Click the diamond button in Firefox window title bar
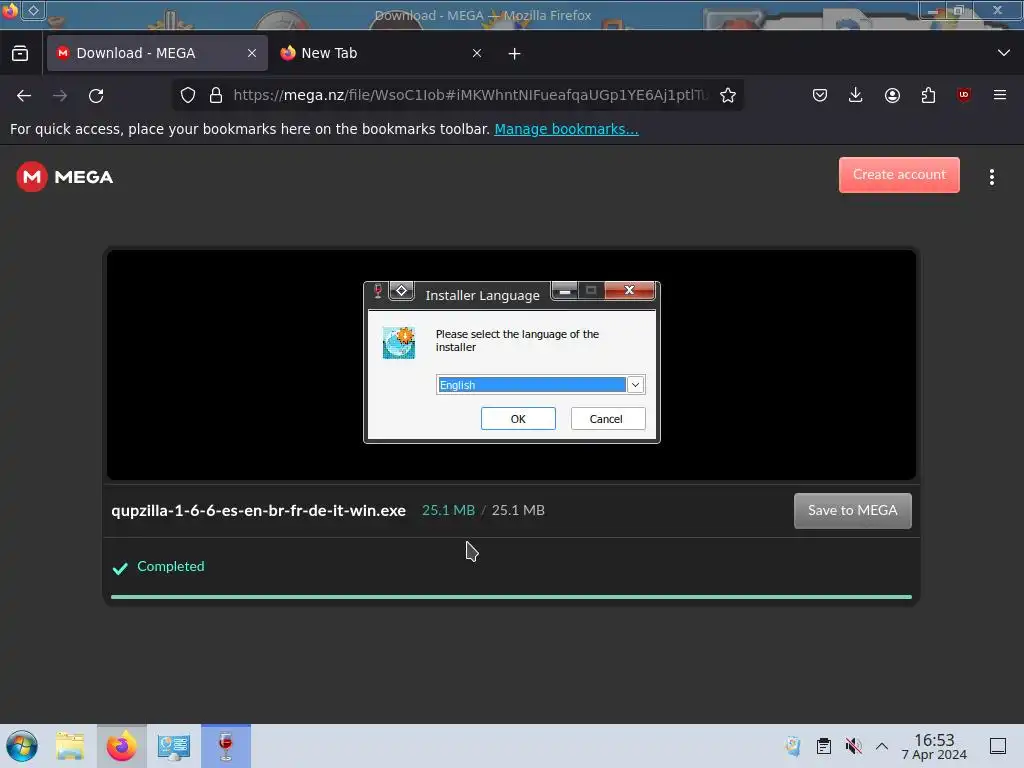This screenshot has width=1024, height=768. (33, 10)
